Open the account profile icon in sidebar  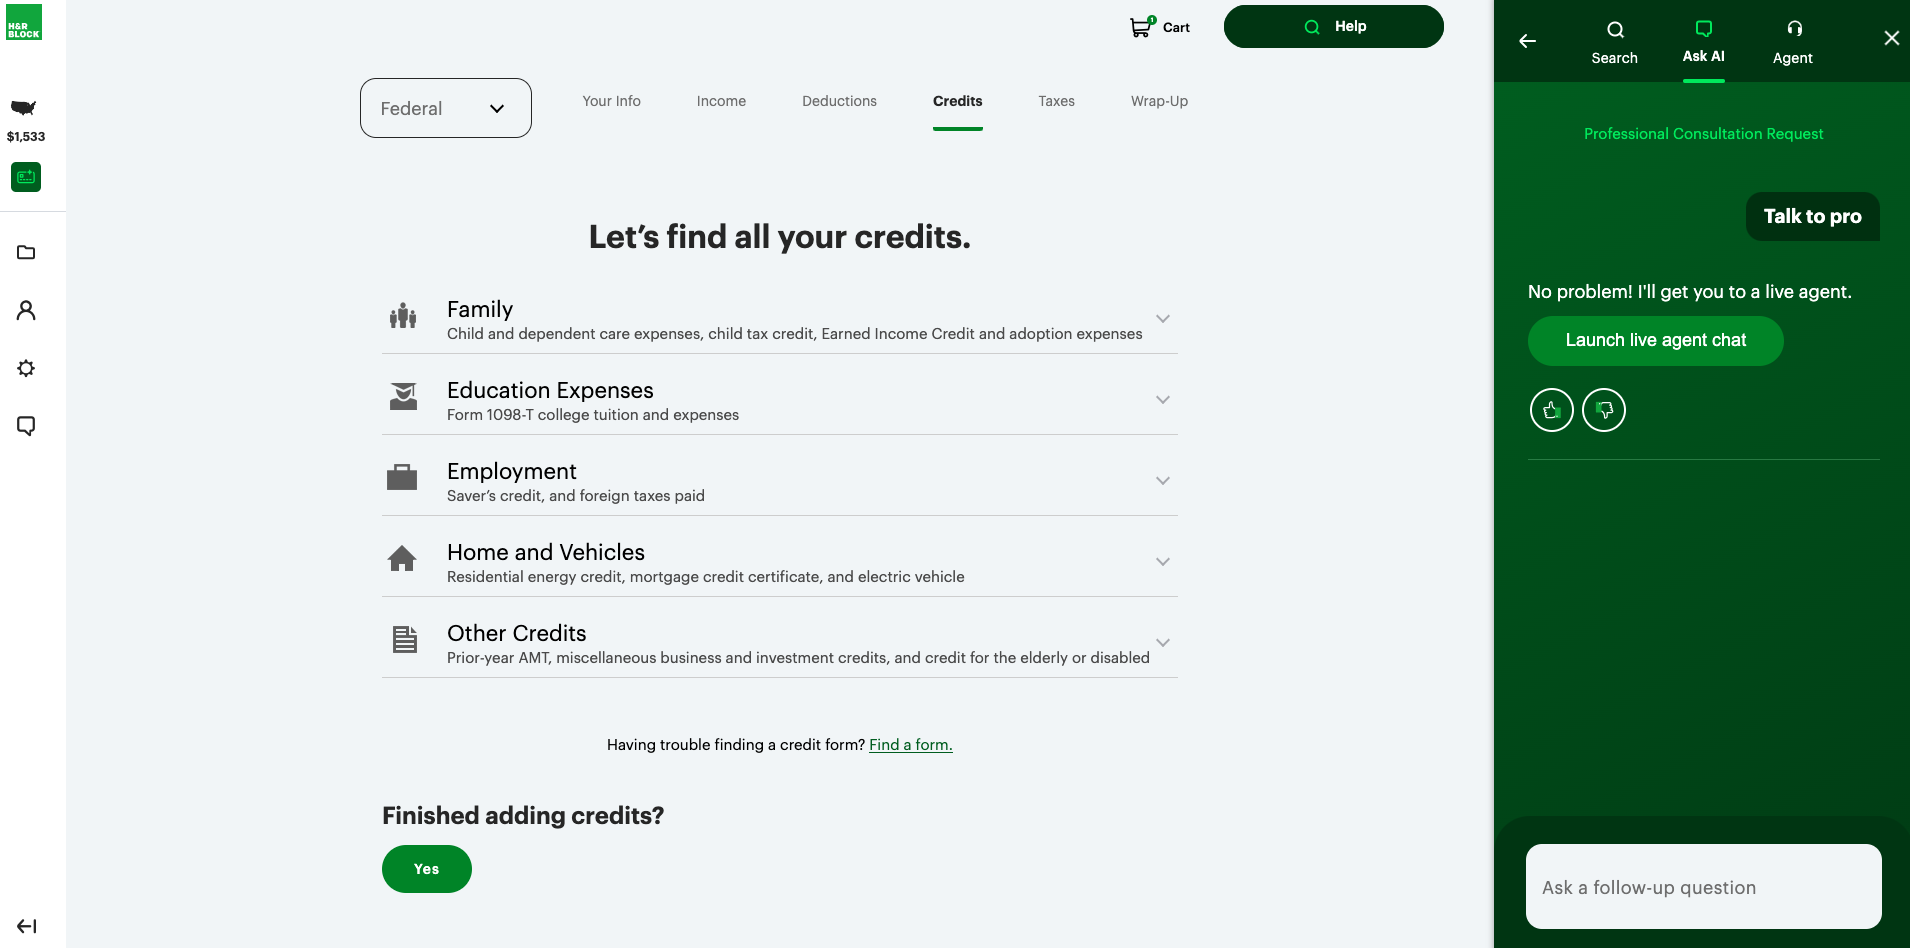[26, 310]
